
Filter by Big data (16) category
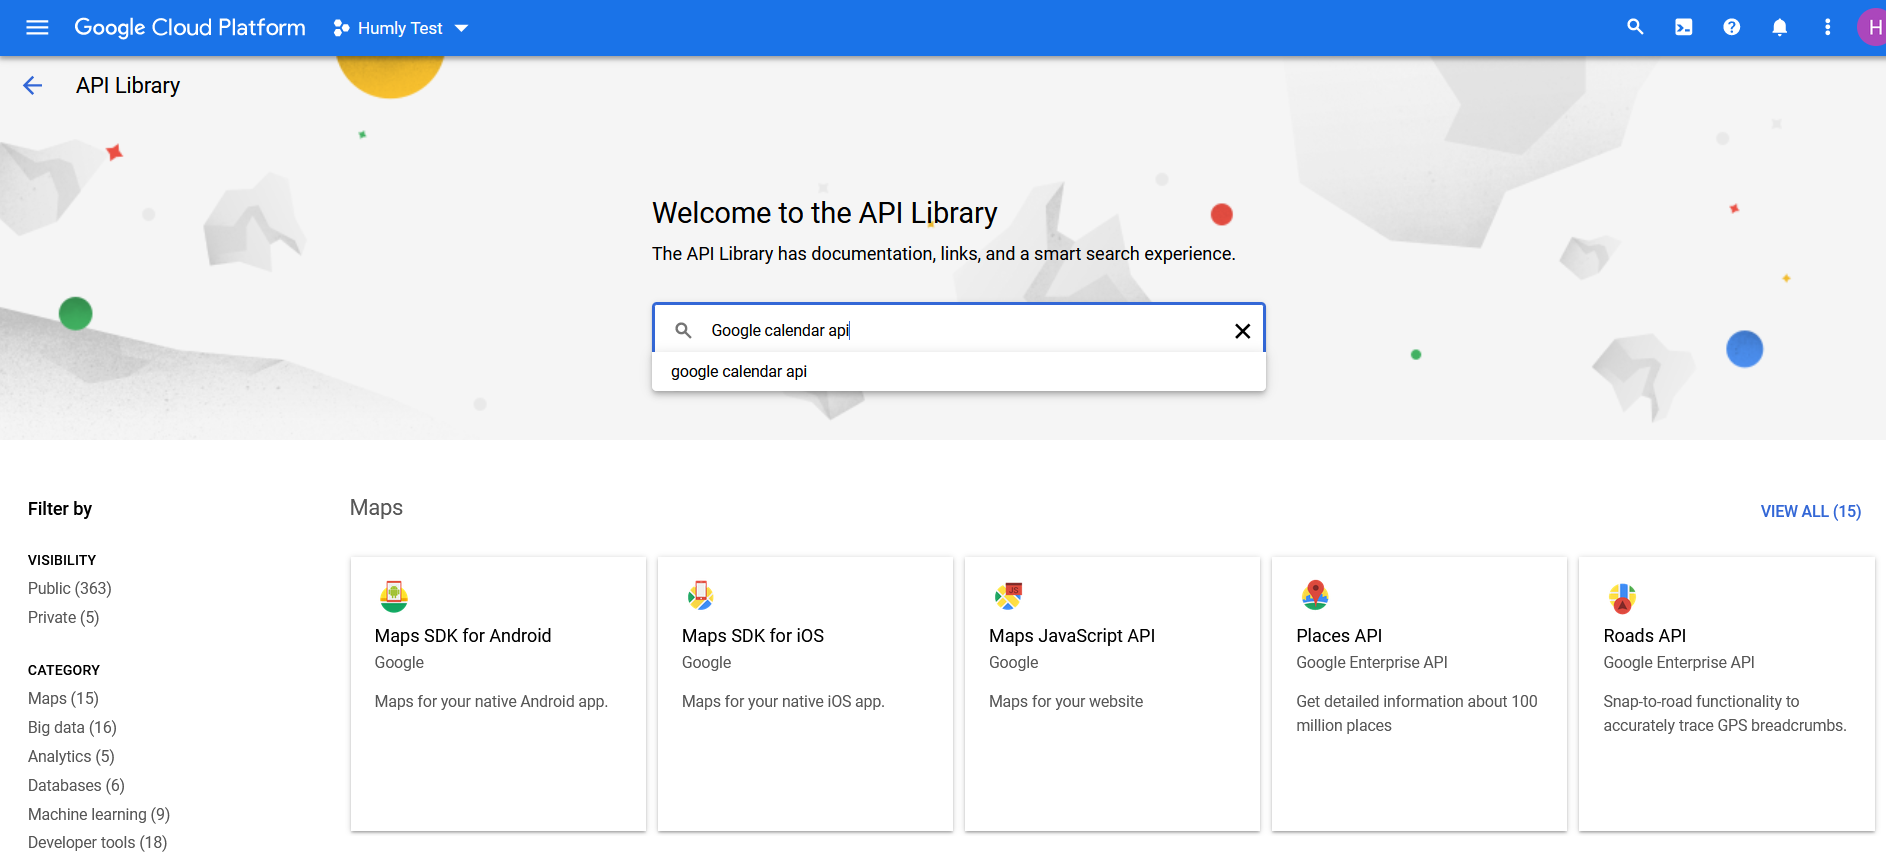[x=72, y=727]
